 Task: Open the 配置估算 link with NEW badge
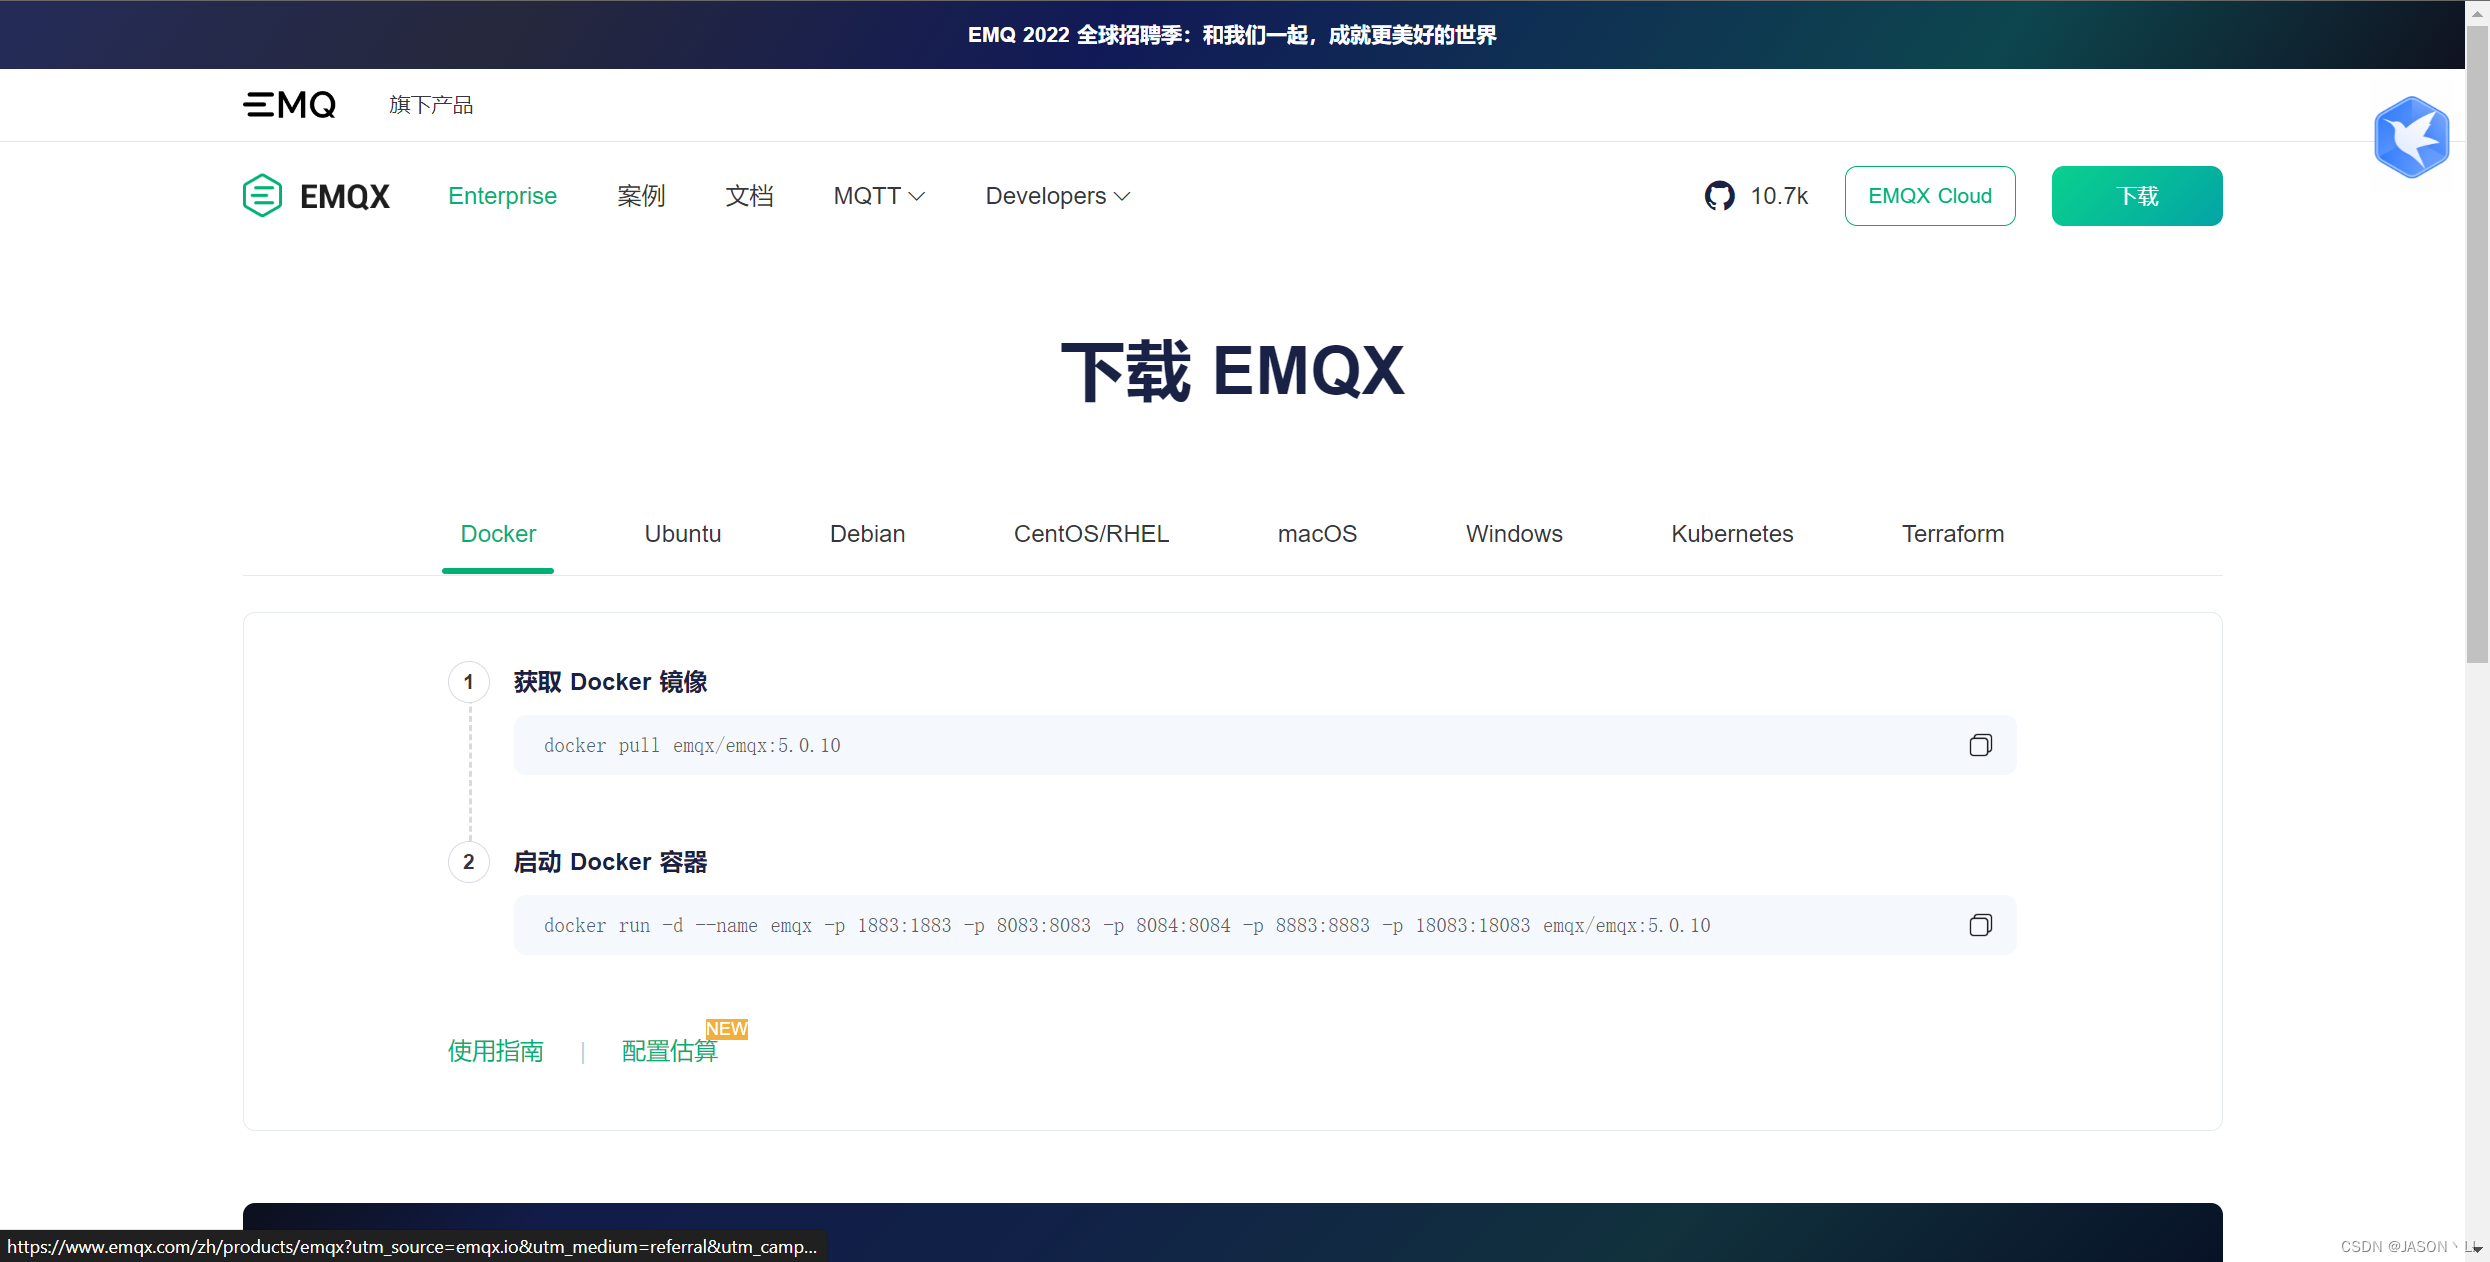(x=669, y=1051)
